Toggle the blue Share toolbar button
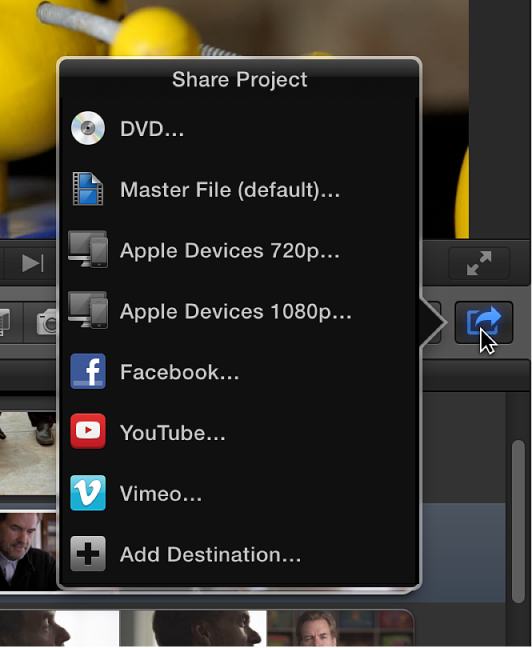Image resolution: width=532 pixels, height=648 pixels. 484,323
